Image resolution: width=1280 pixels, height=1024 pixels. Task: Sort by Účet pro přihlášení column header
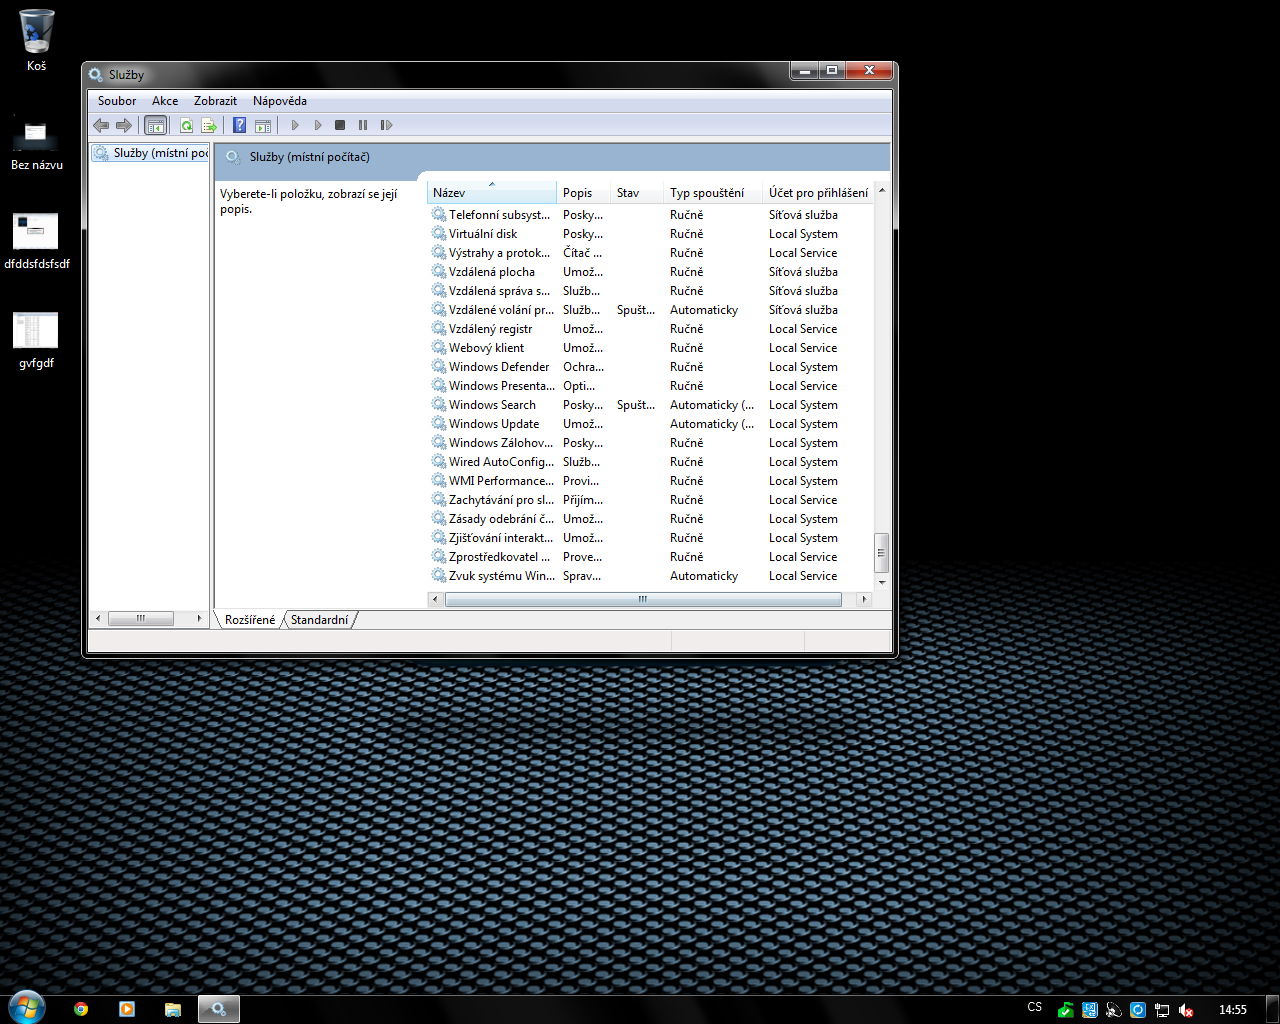point(818,193)
